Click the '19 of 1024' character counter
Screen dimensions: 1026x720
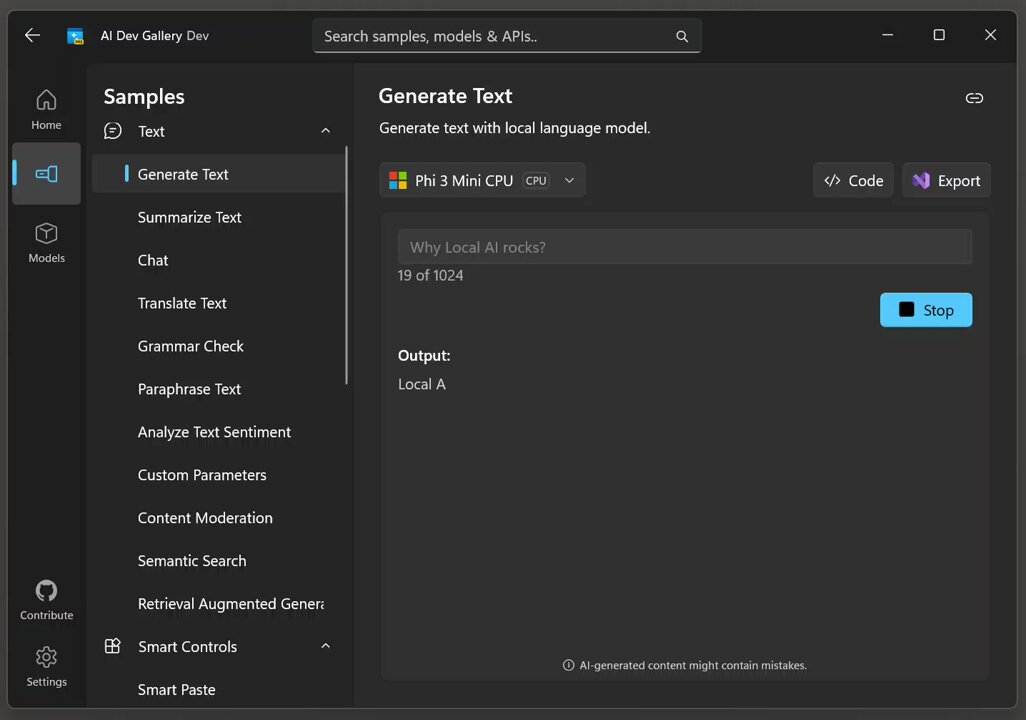[x=431, y=276]
